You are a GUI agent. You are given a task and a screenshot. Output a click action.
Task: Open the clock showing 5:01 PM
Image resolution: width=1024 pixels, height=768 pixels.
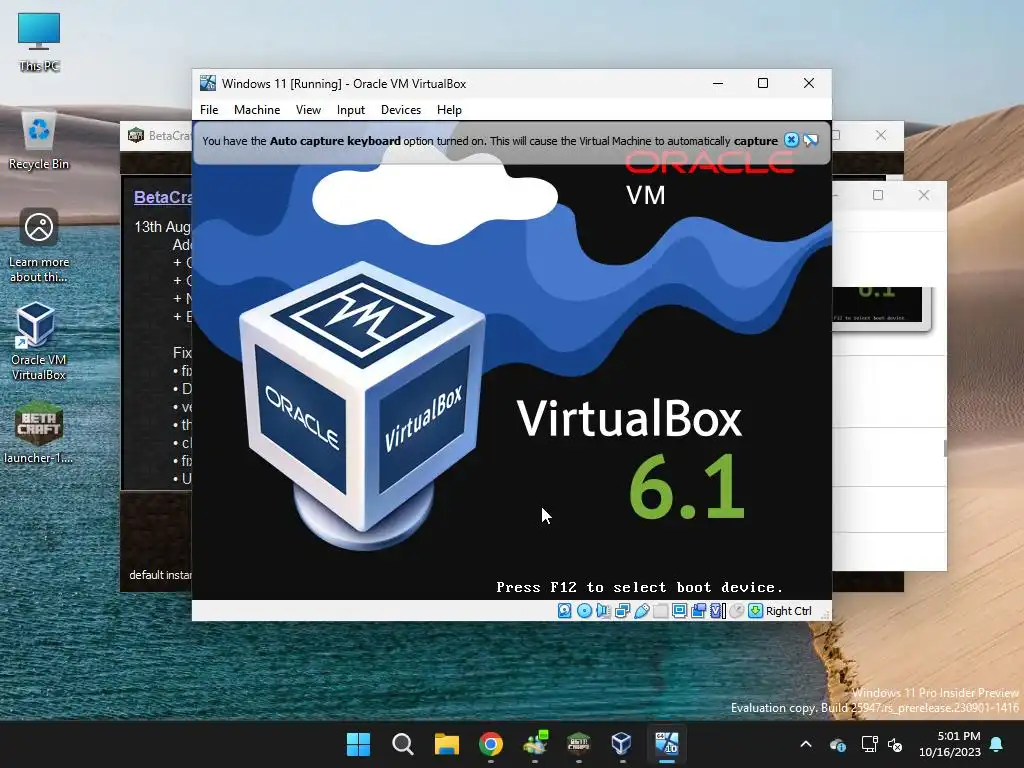point(950,744)
